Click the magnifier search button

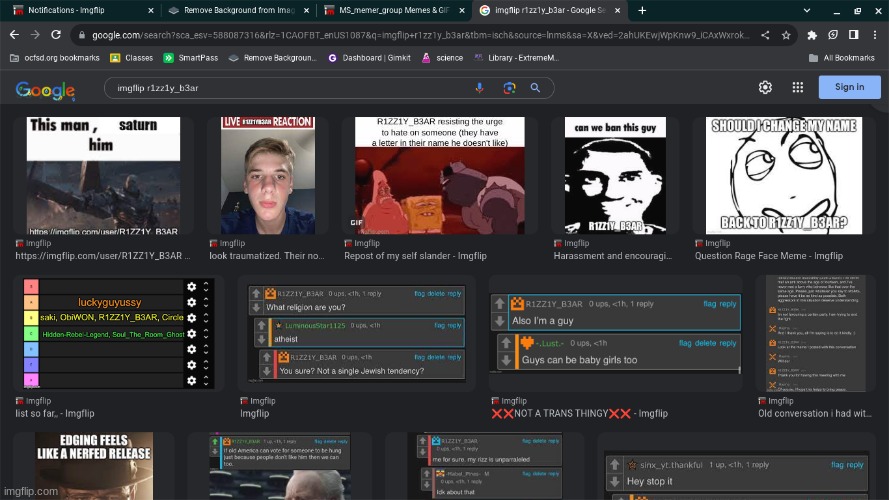click(x=535, y=88)
